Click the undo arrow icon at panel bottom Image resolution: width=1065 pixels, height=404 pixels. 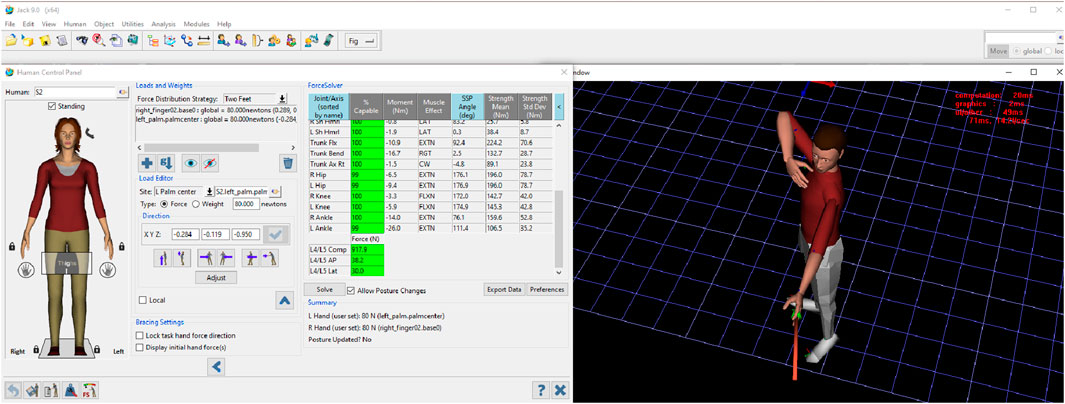[x=13, y=390]
